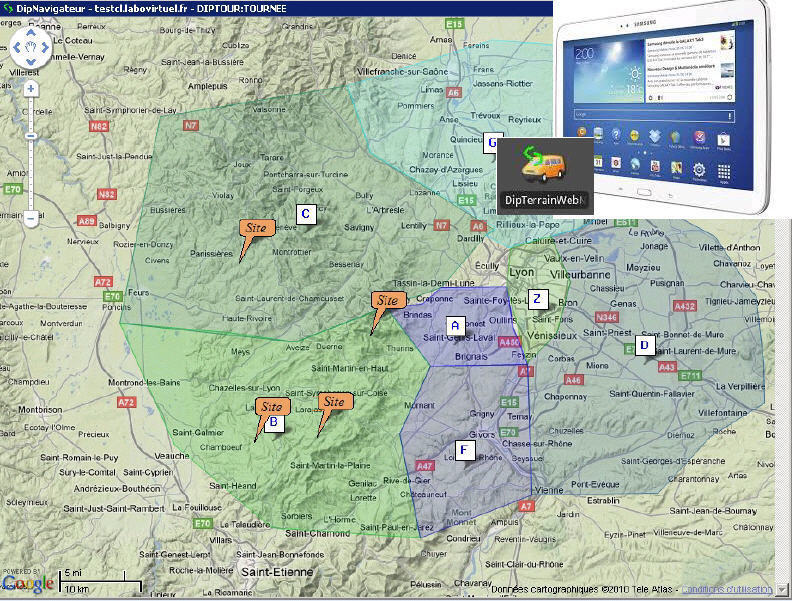Click the Saint-Etienne city label
Image resolution: width=792 pixels, height=601 pixels.
click(277, 572)
